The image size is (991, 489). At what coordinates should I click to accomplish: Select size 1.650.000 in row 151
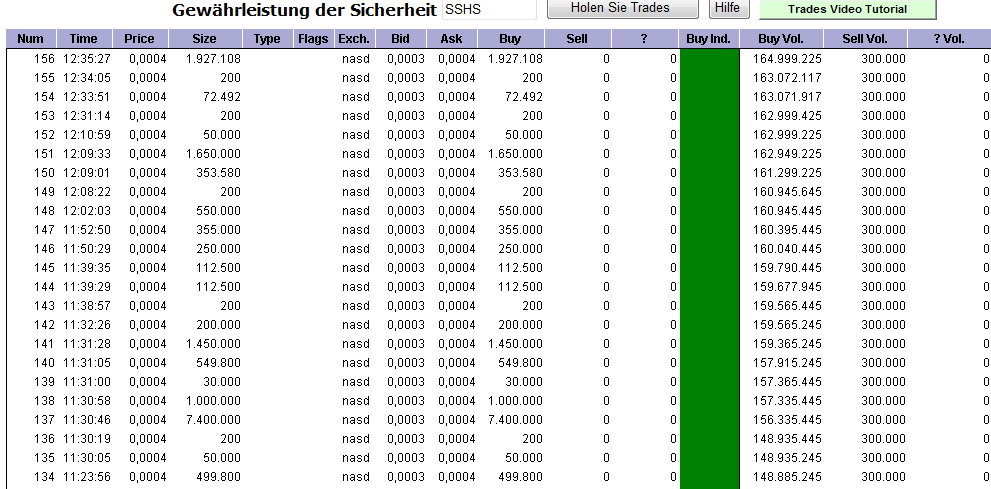[x=214, y=154]
